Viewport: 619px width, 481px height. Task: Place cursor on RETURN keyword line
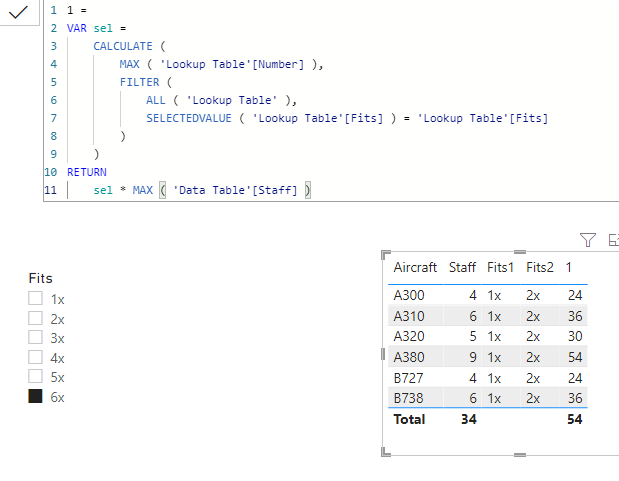87,172
